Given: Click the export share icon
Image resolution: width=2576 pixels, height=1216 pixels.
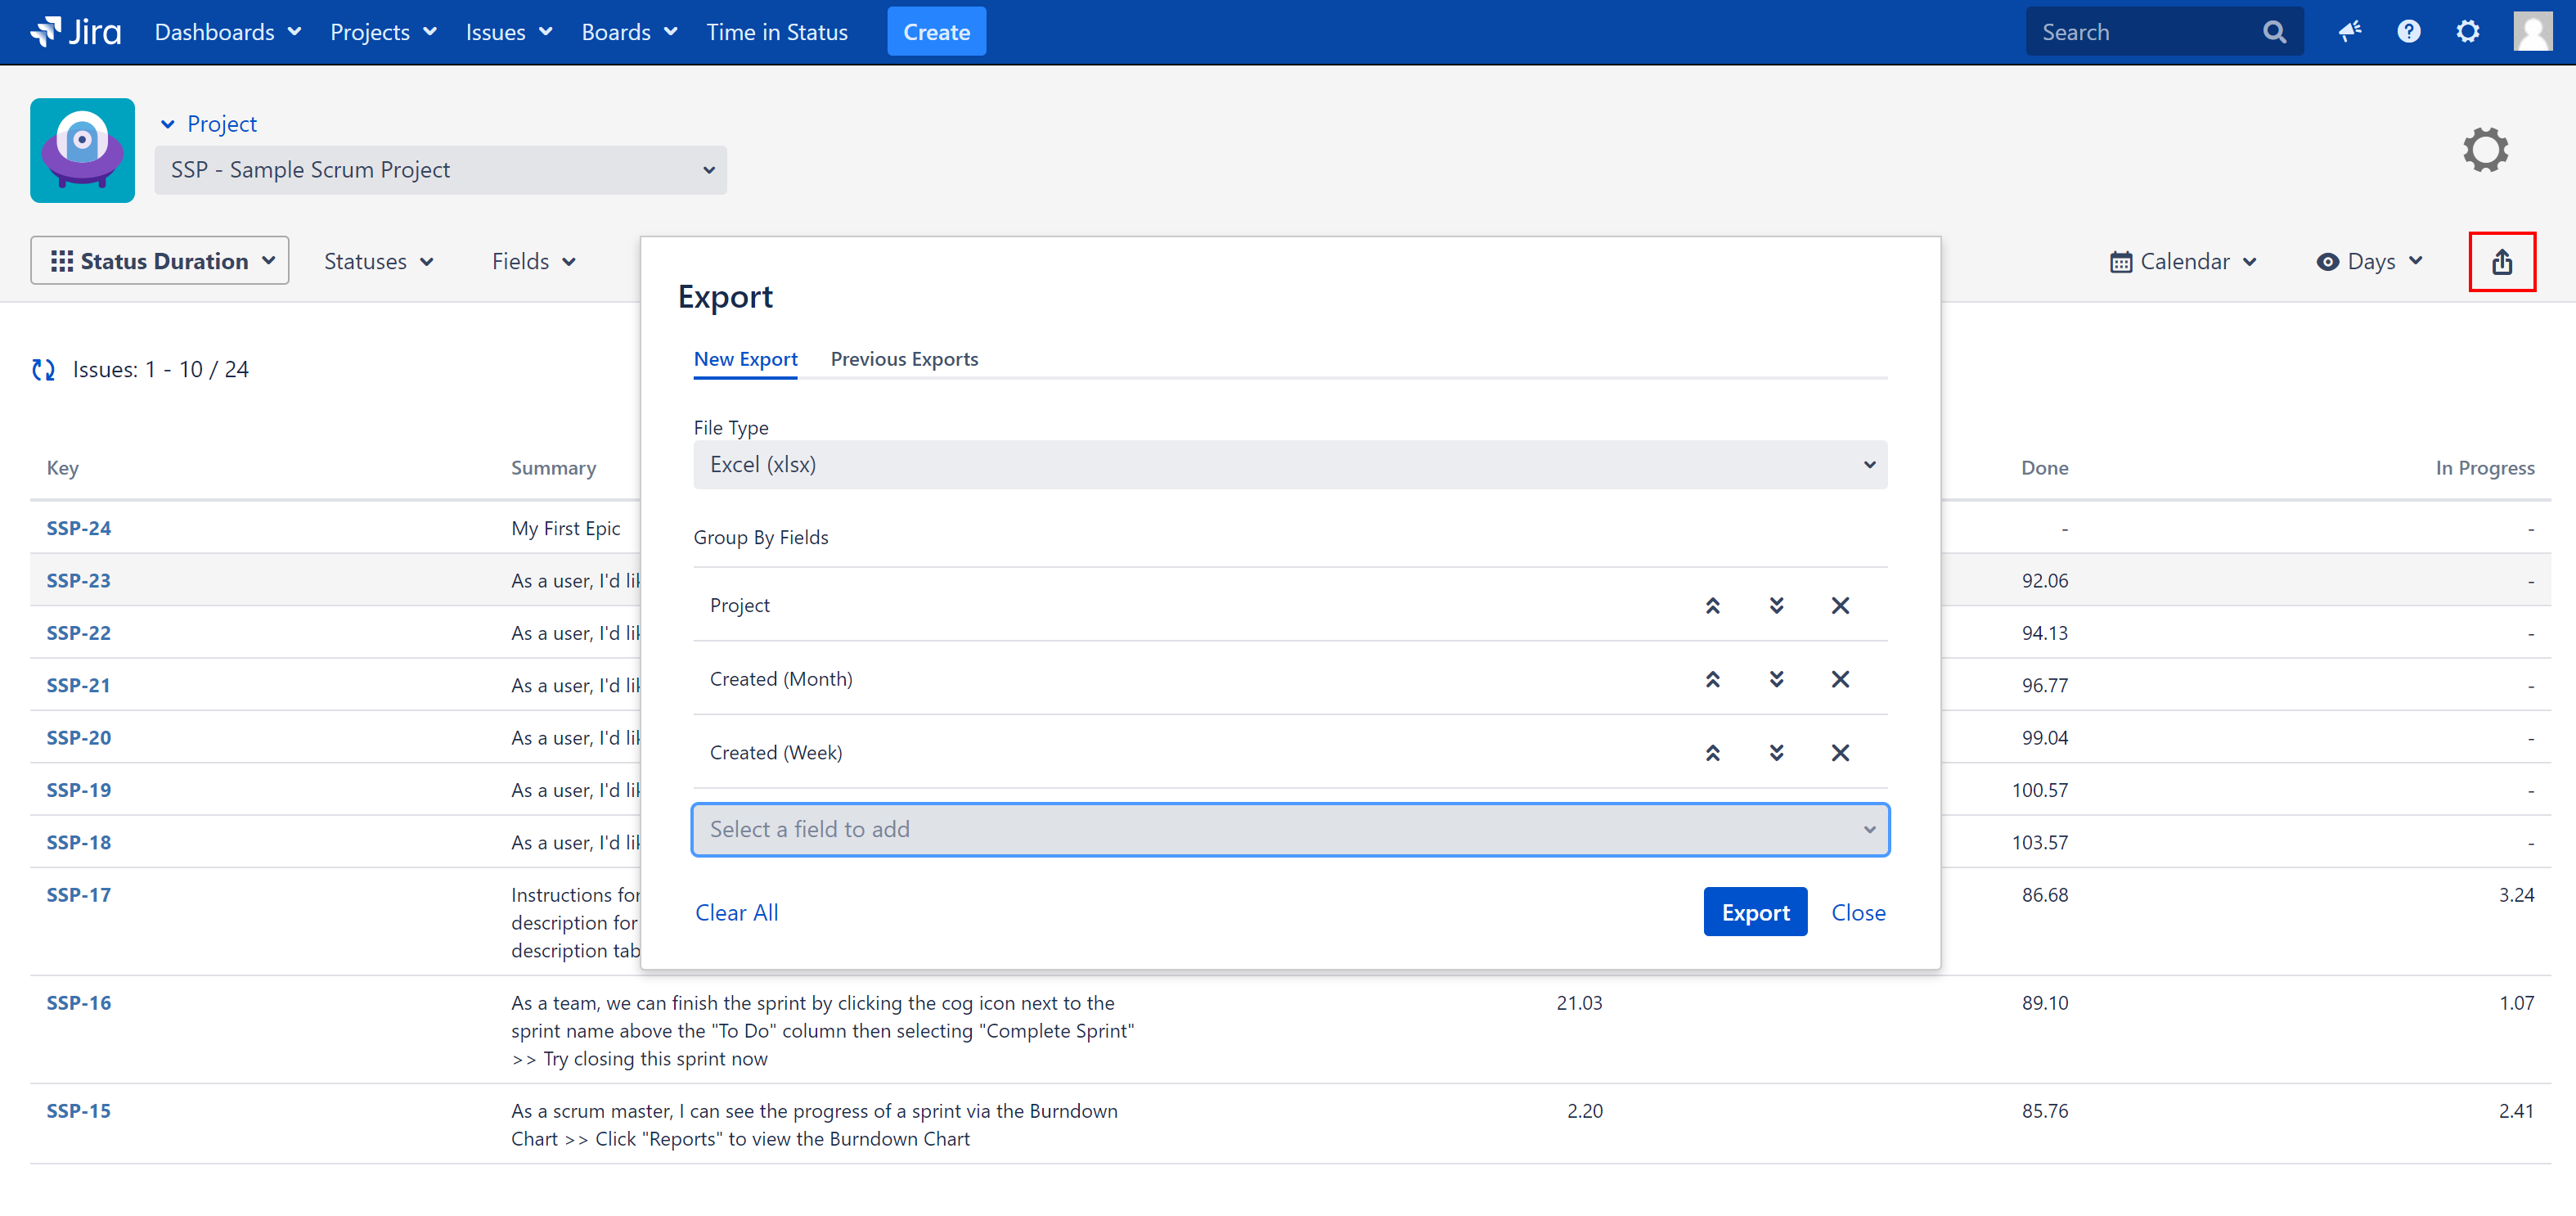Looking at the screenshot, I should click(2501, 262).
